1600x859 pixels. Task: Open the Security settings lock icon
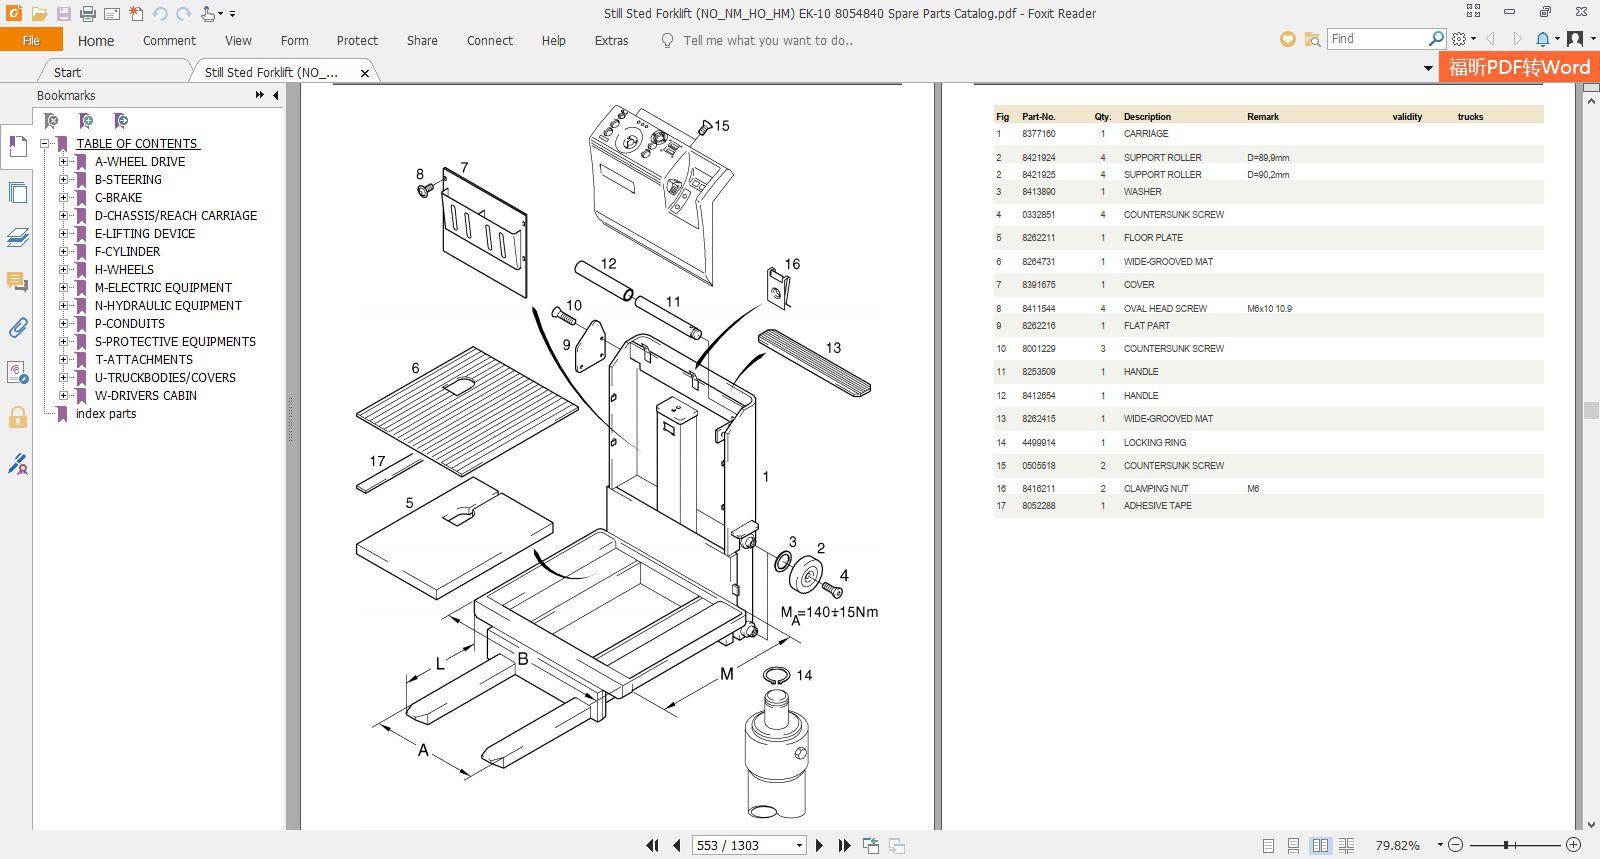(x=17, y=418)
